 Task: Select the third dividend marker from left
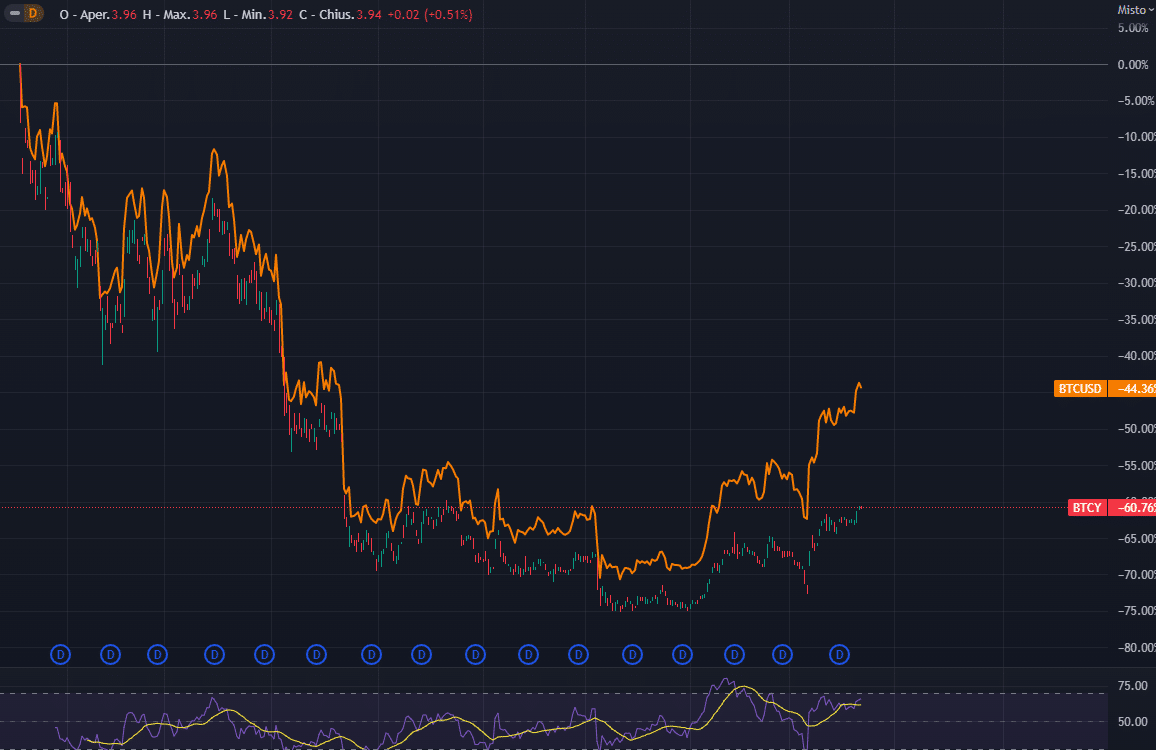(157, 655)
